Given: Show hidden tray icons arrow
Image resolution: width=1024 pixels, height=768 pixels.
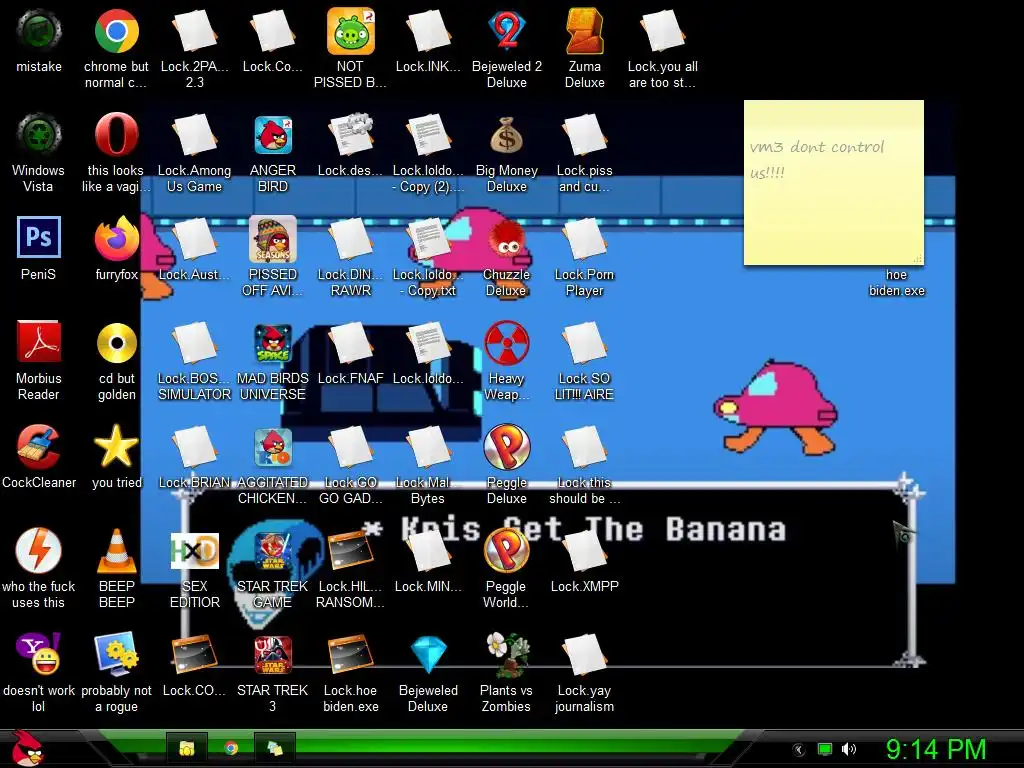Looking at the screenshot, I should 799,750.
